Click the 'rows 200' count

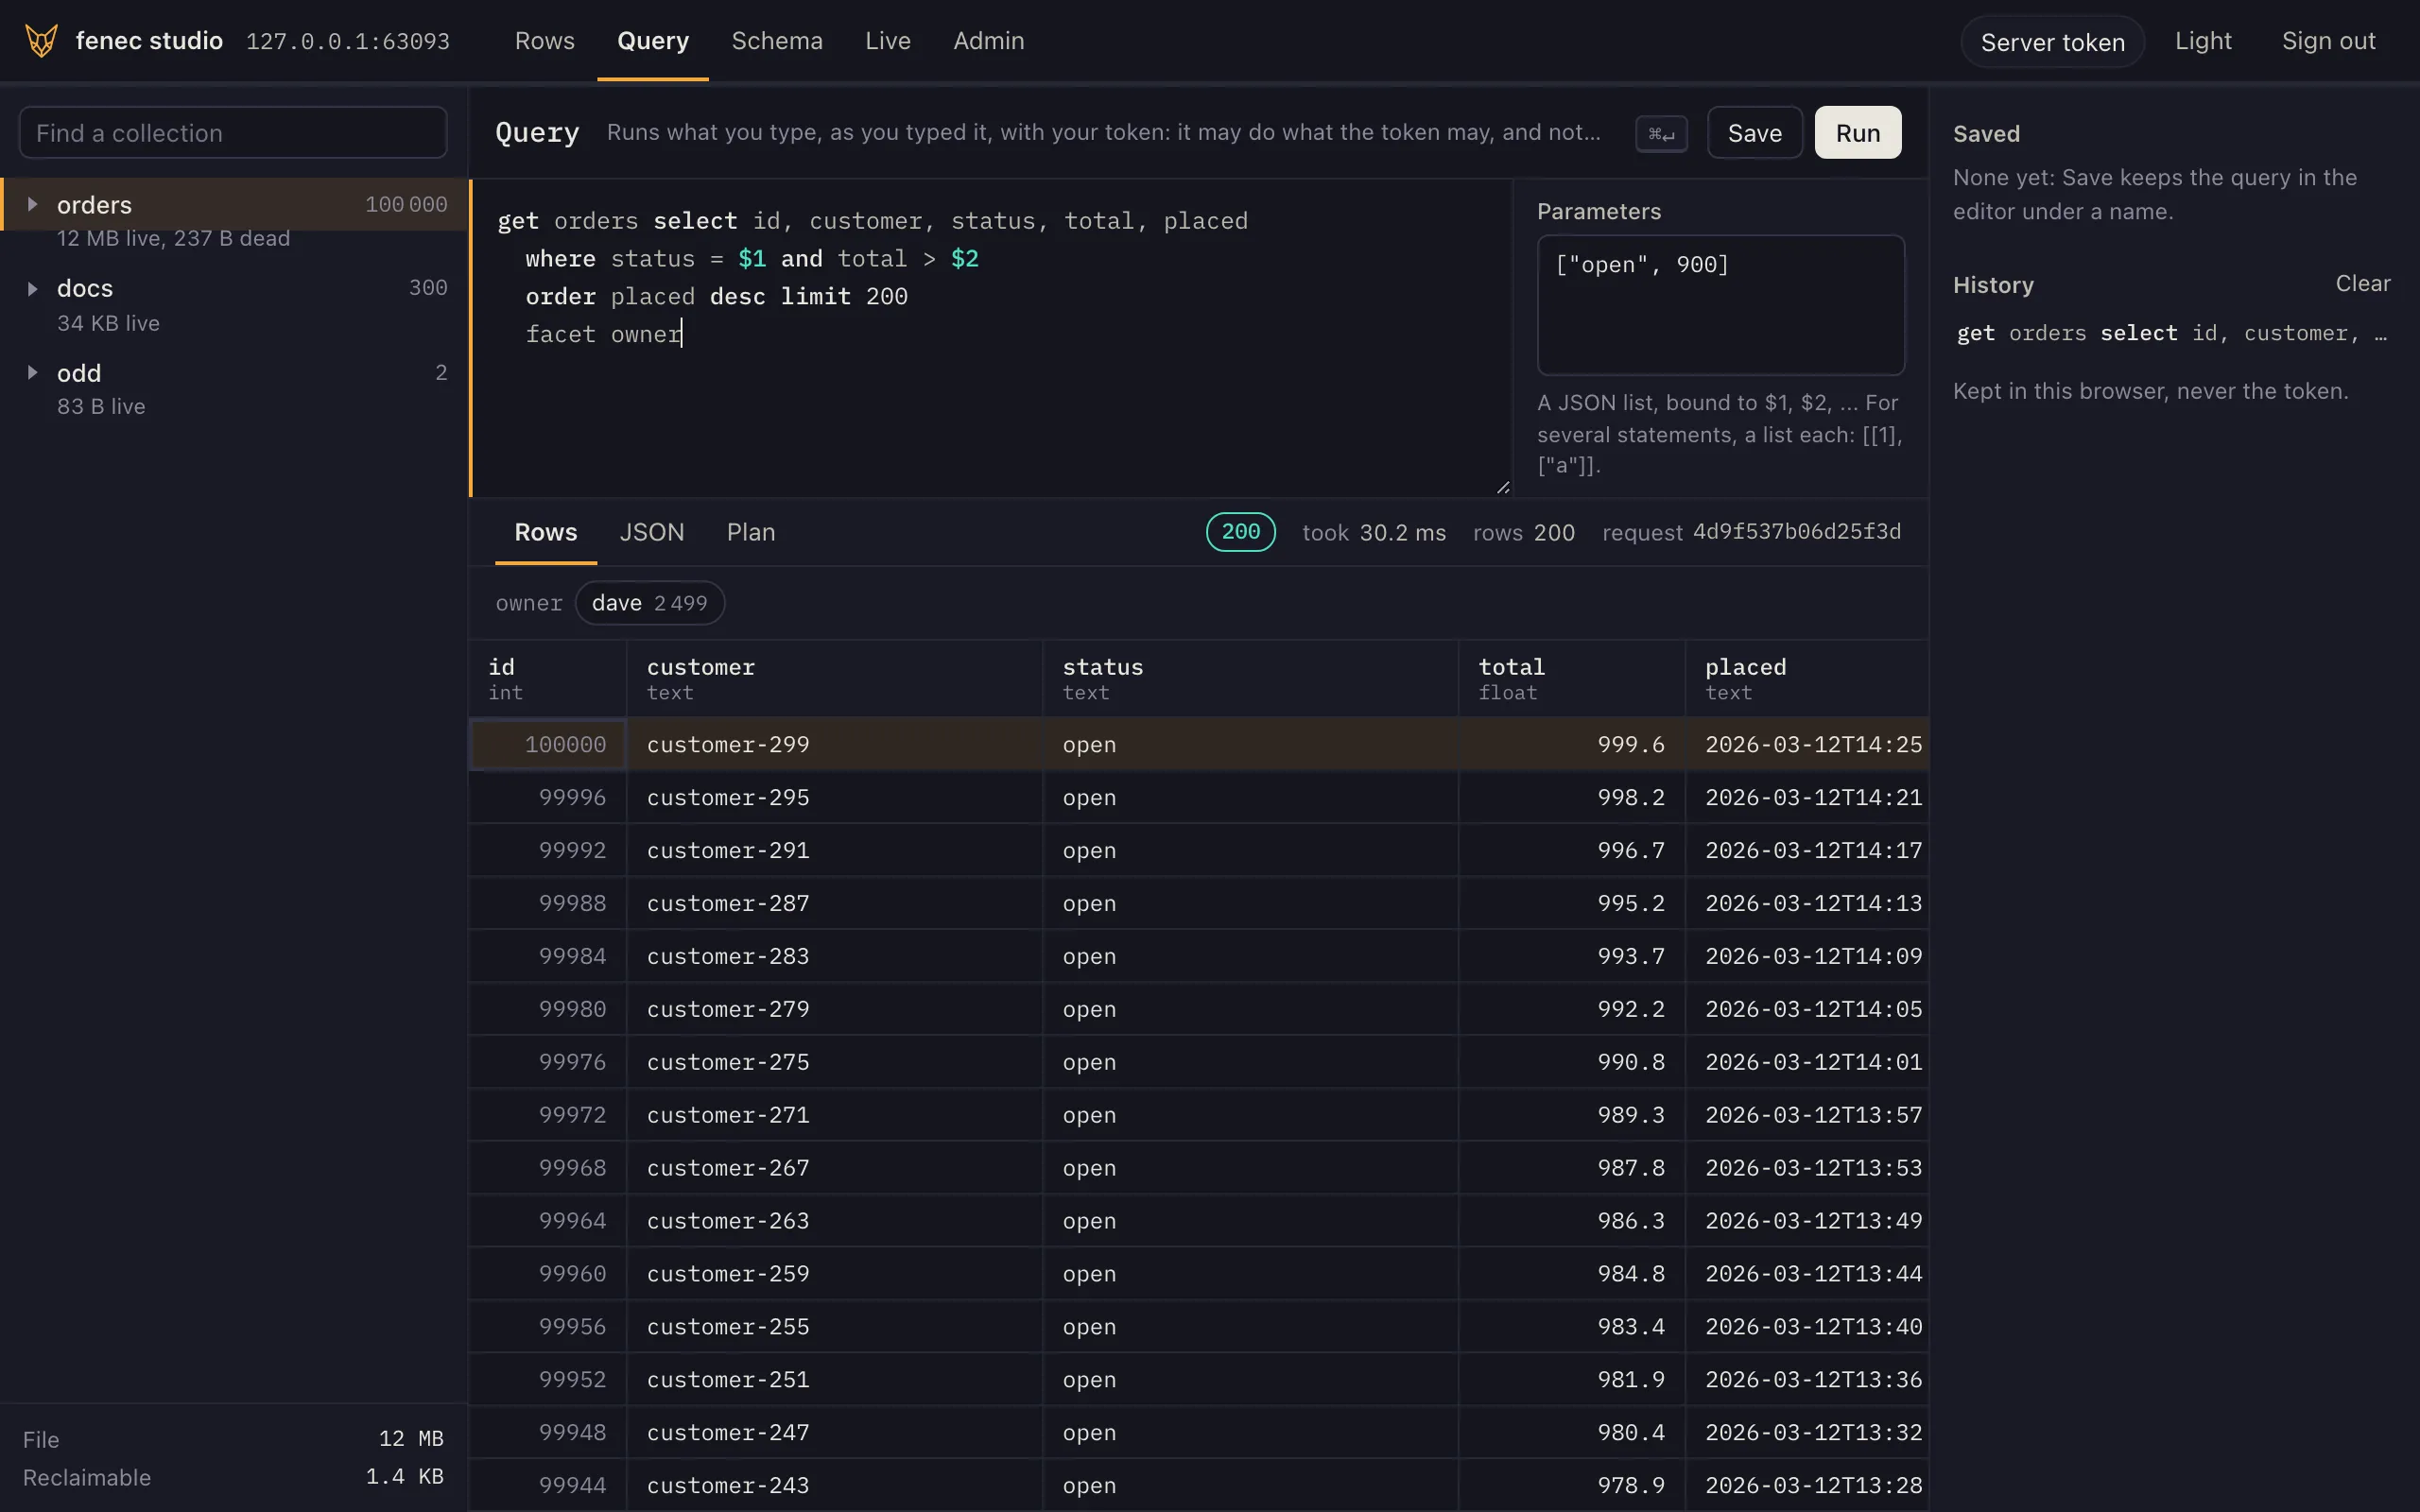coord(1523,533)
